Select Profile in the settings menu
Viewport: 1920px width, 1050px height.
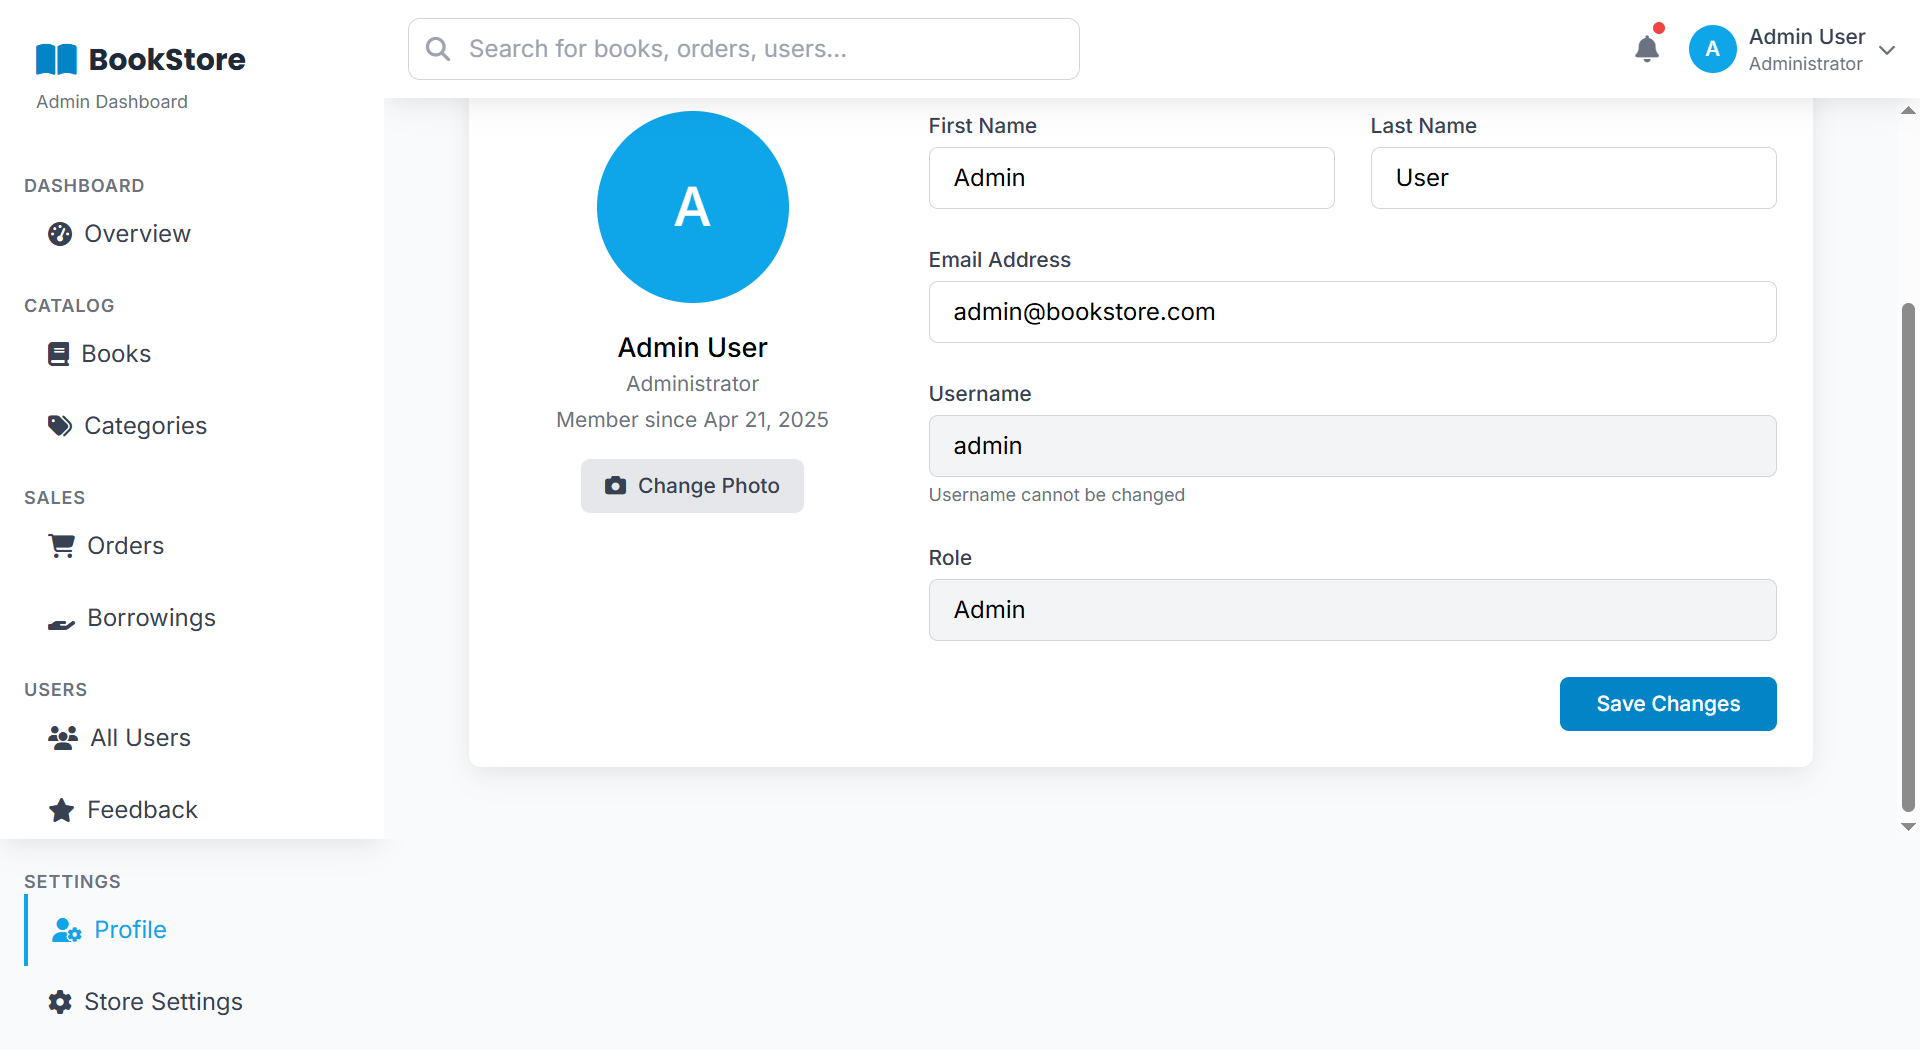pyautogui.click(x=129, y=930)
